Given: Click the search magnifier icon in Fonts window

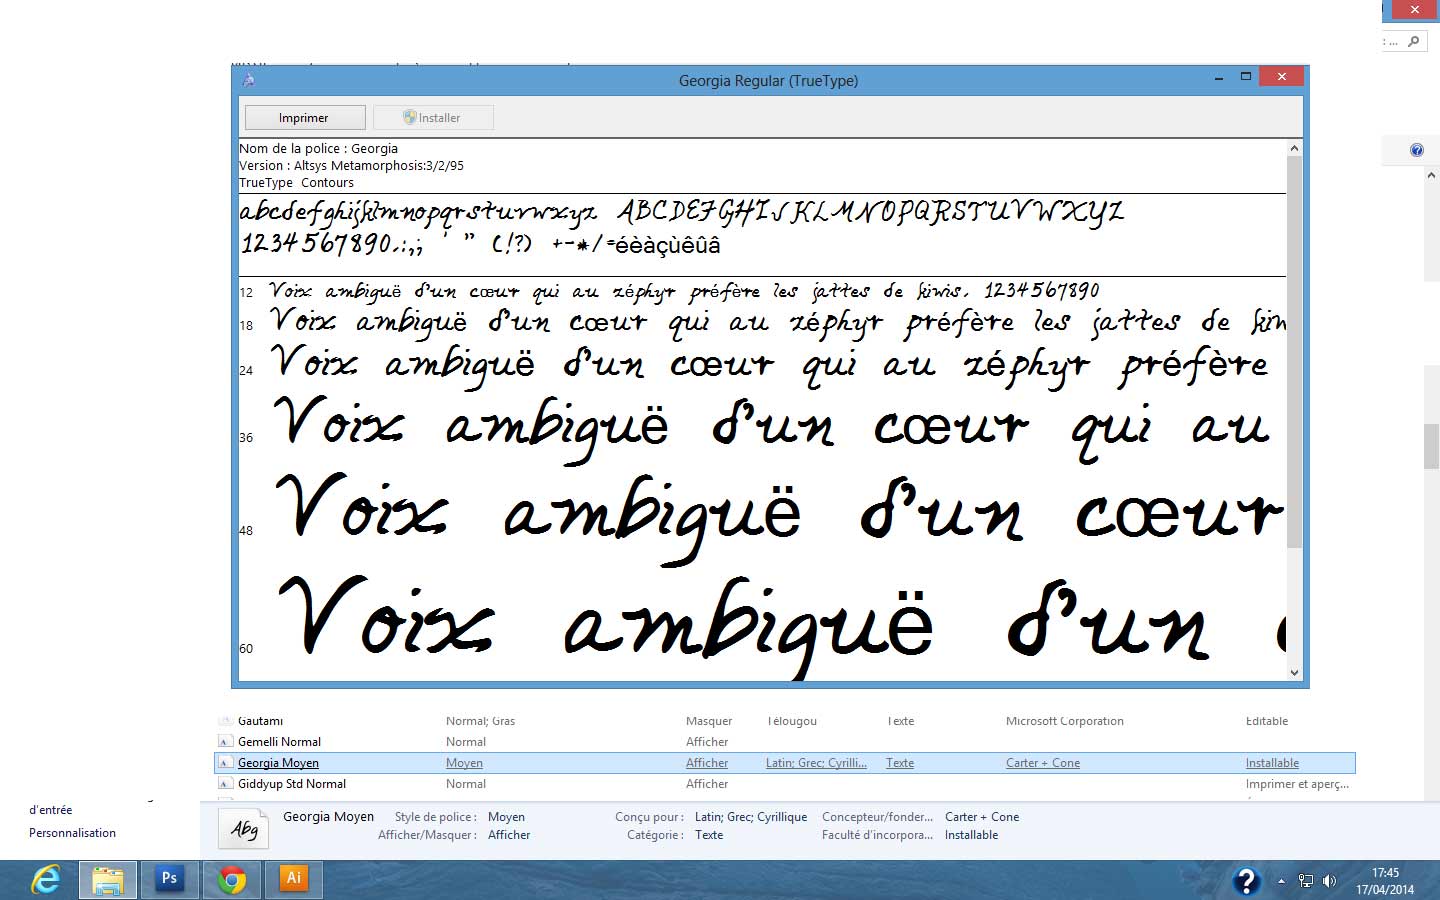Looking at the screenshot, I should [1413, 41].
